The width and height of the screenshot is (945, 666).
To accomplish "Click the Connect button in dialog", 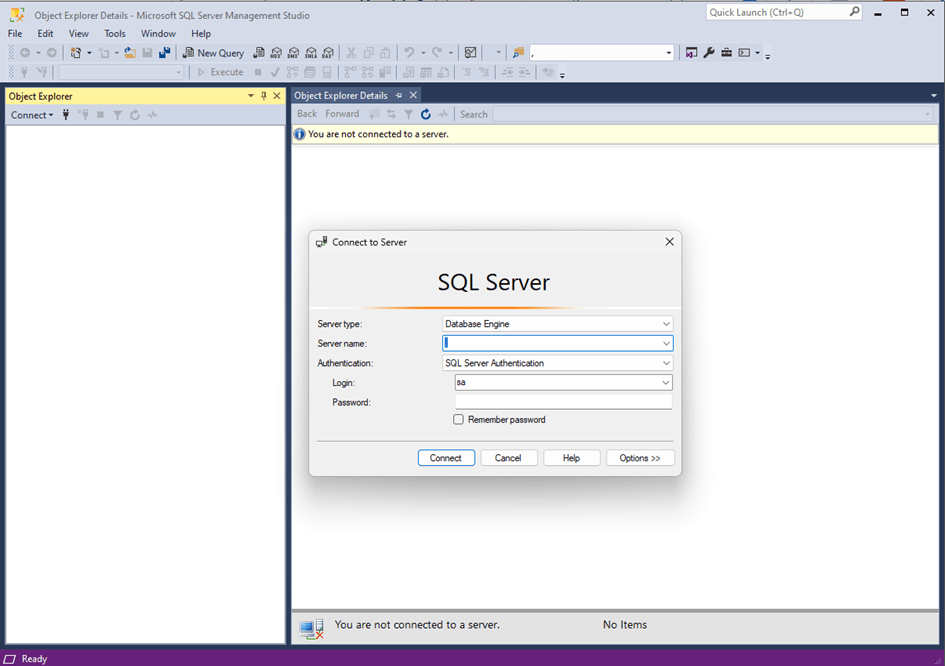I will pyautogui.click(x=446, y=458).
